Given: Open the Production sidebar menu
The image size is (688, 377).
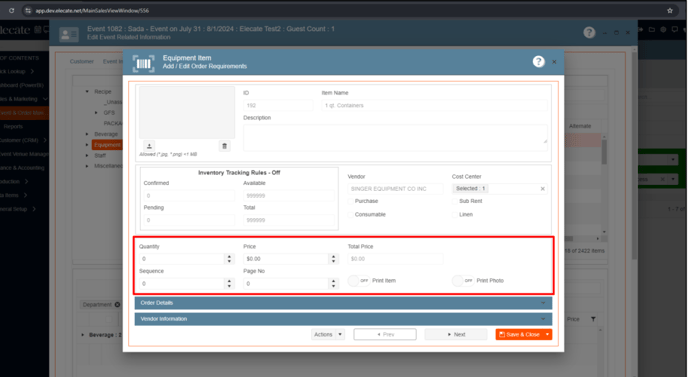Looking at the screenshot, I should pos(14,181).
